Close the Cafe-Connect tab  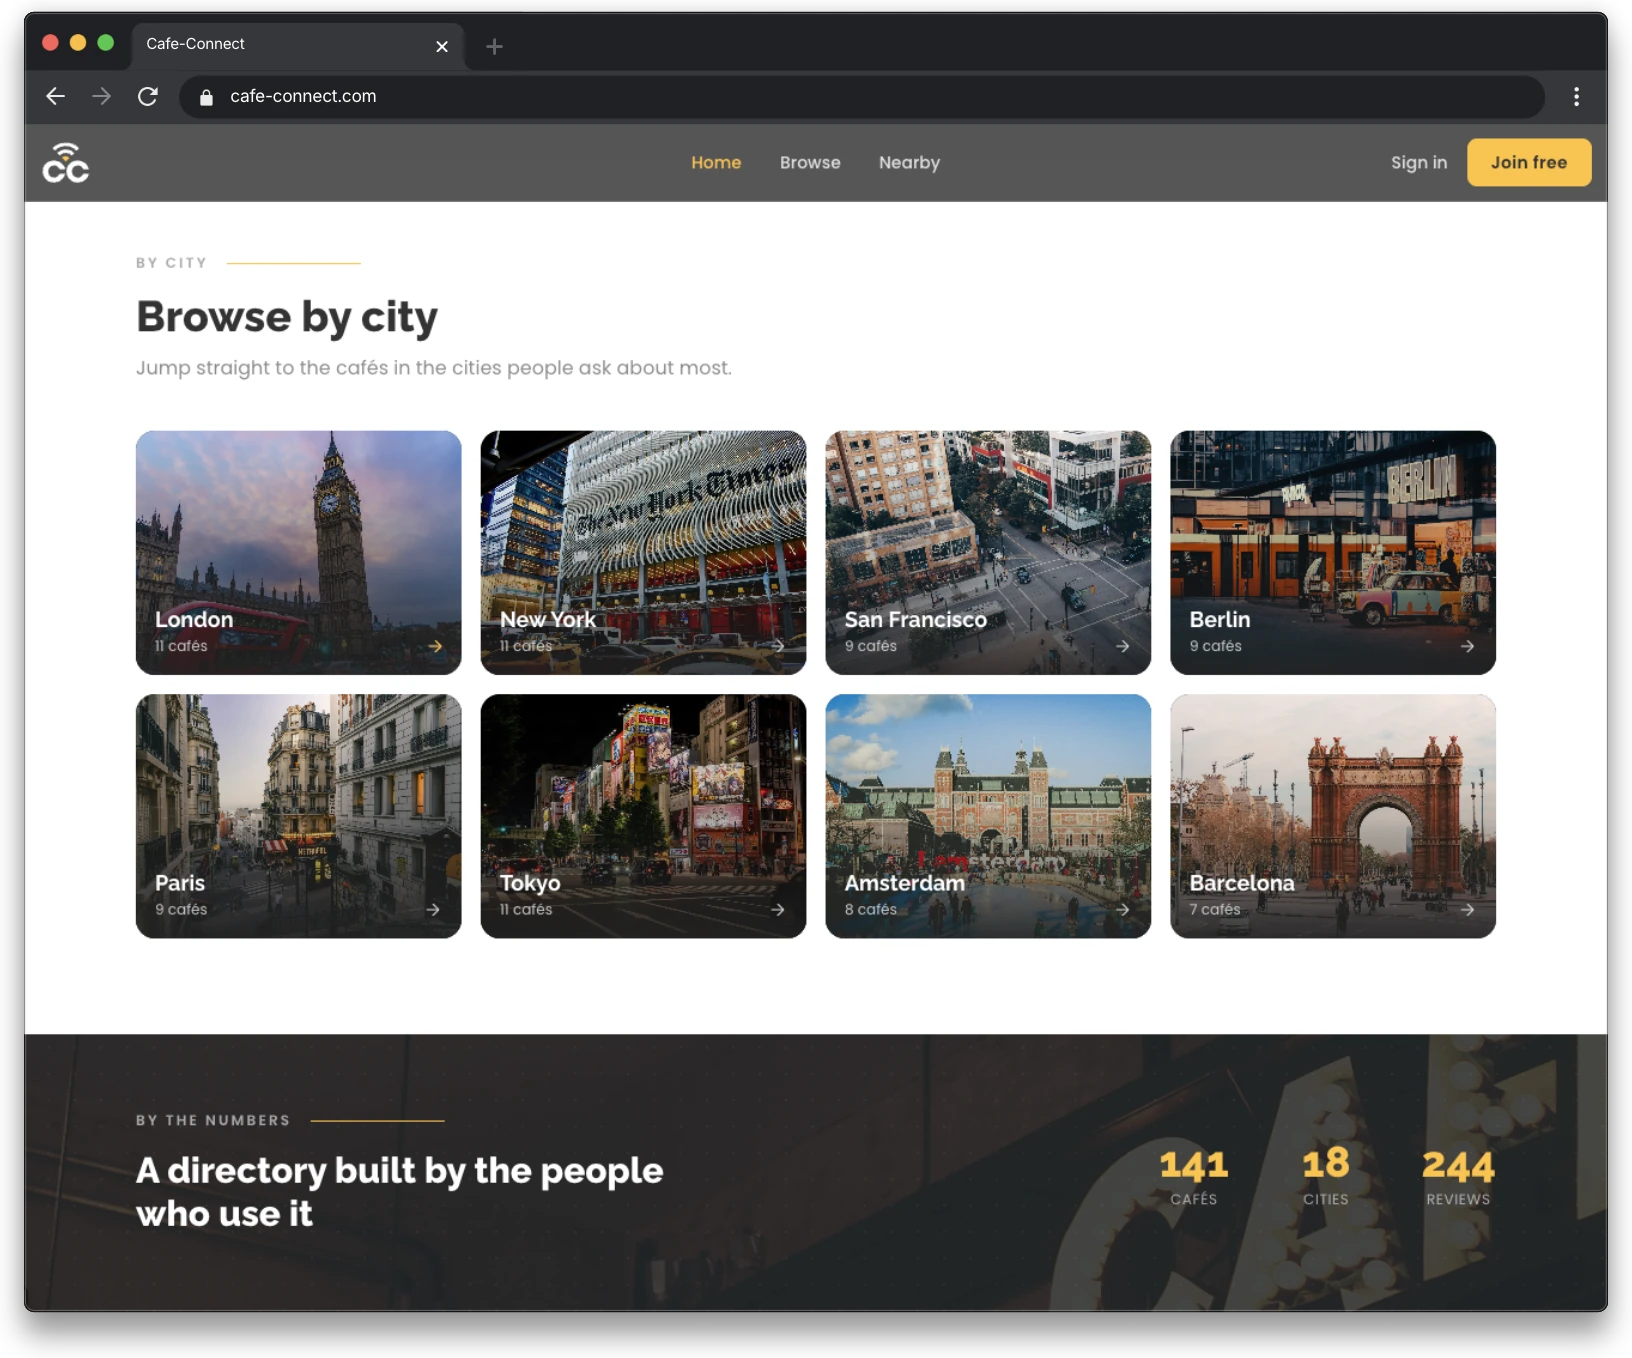click(442, 46)
